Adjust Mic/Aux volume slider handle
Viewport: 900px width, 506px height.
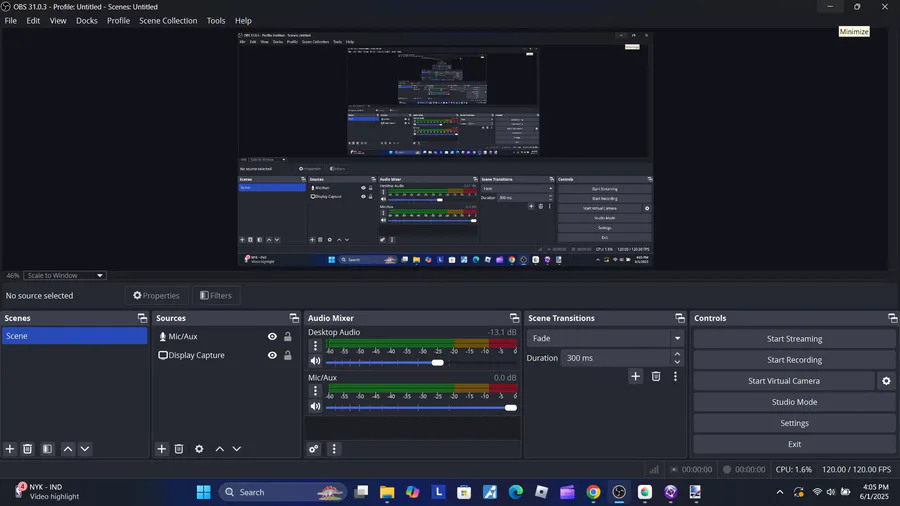510,408
